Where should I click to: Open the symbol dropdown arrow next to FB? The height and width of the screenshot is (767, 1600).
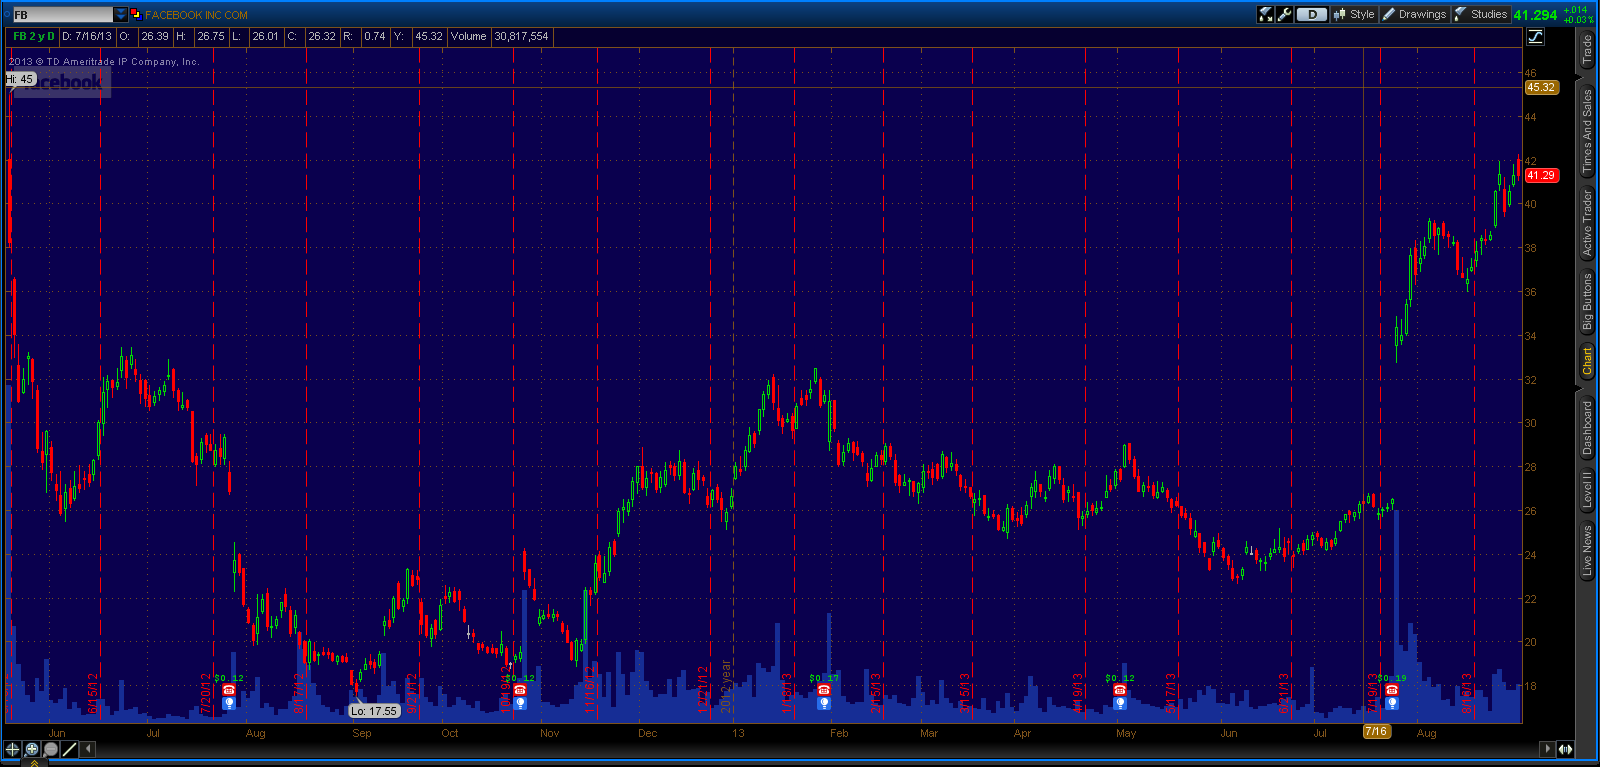(x=121, y=14)
